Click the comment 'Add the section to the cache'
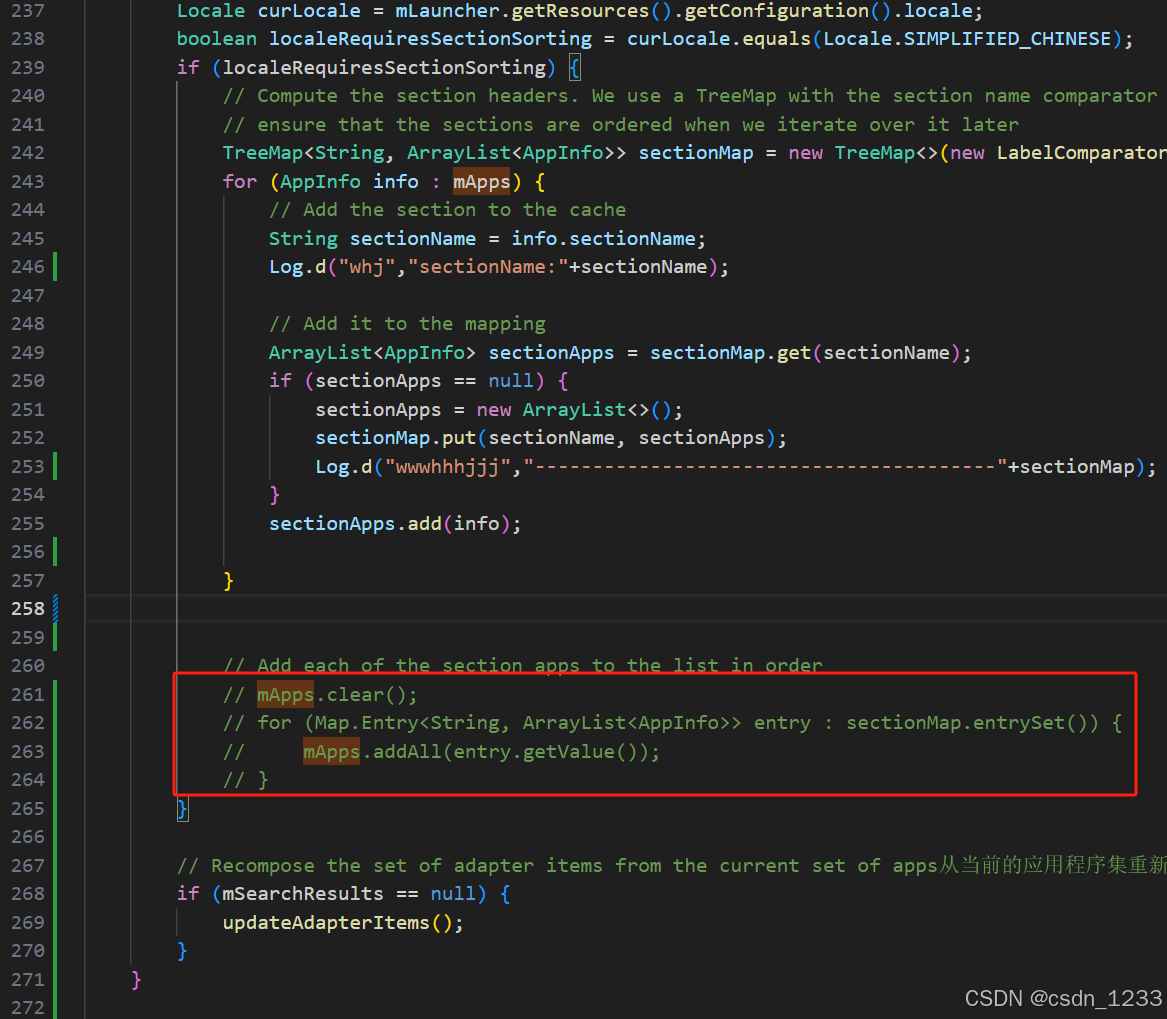The height and width of the screenshot is (1019, 1167). click(447, 210)
